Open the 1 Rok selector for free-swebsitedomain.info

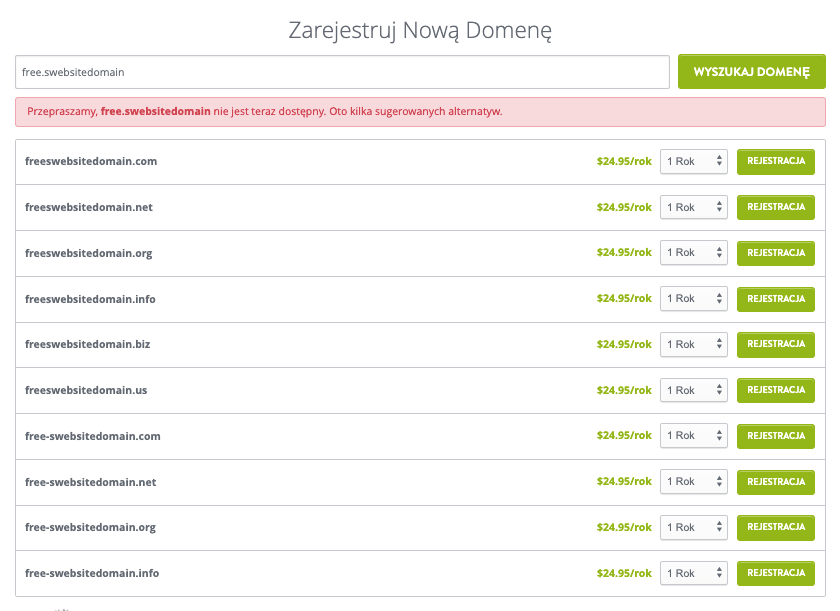click(693, 573)
